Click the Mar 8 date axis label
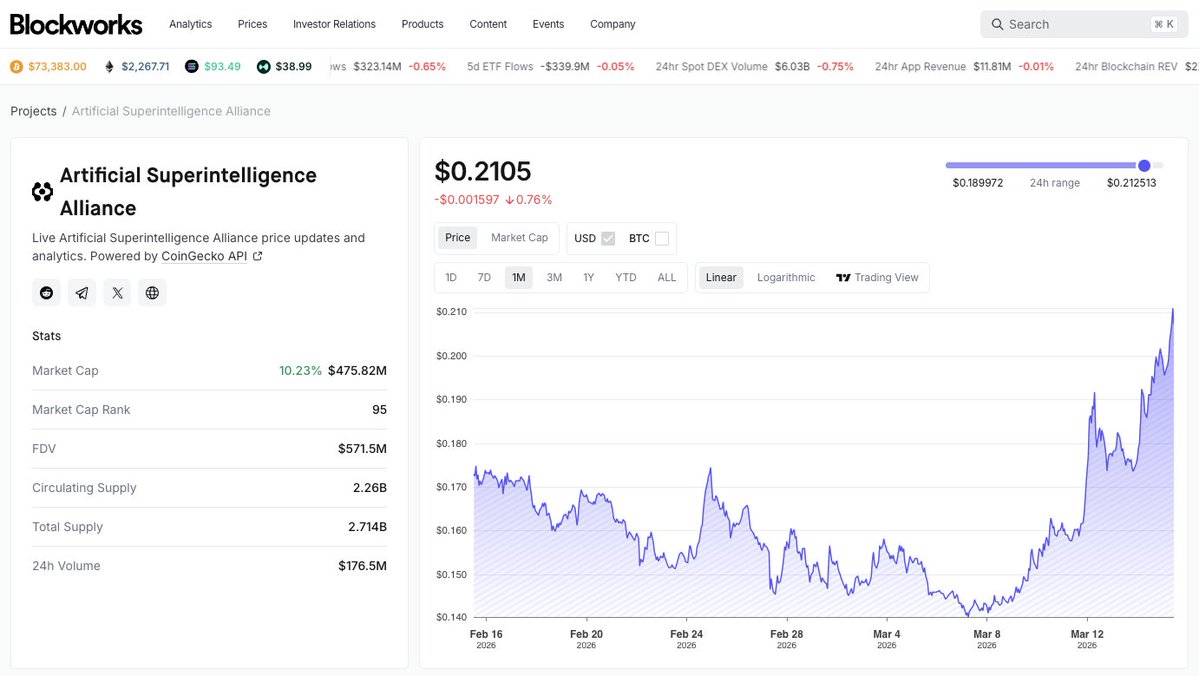 point(986,639)
